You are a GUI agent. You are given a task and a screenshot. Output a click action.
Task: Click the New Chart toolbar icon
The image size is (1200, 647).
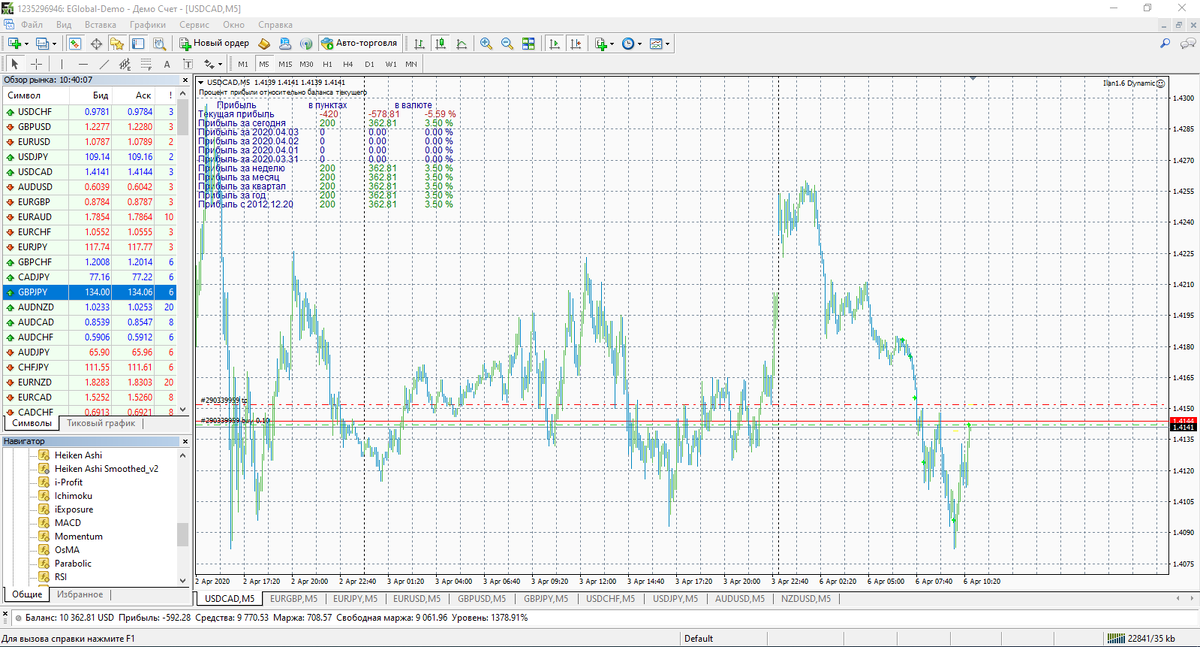pyautogui.click(x=14, y=43)
